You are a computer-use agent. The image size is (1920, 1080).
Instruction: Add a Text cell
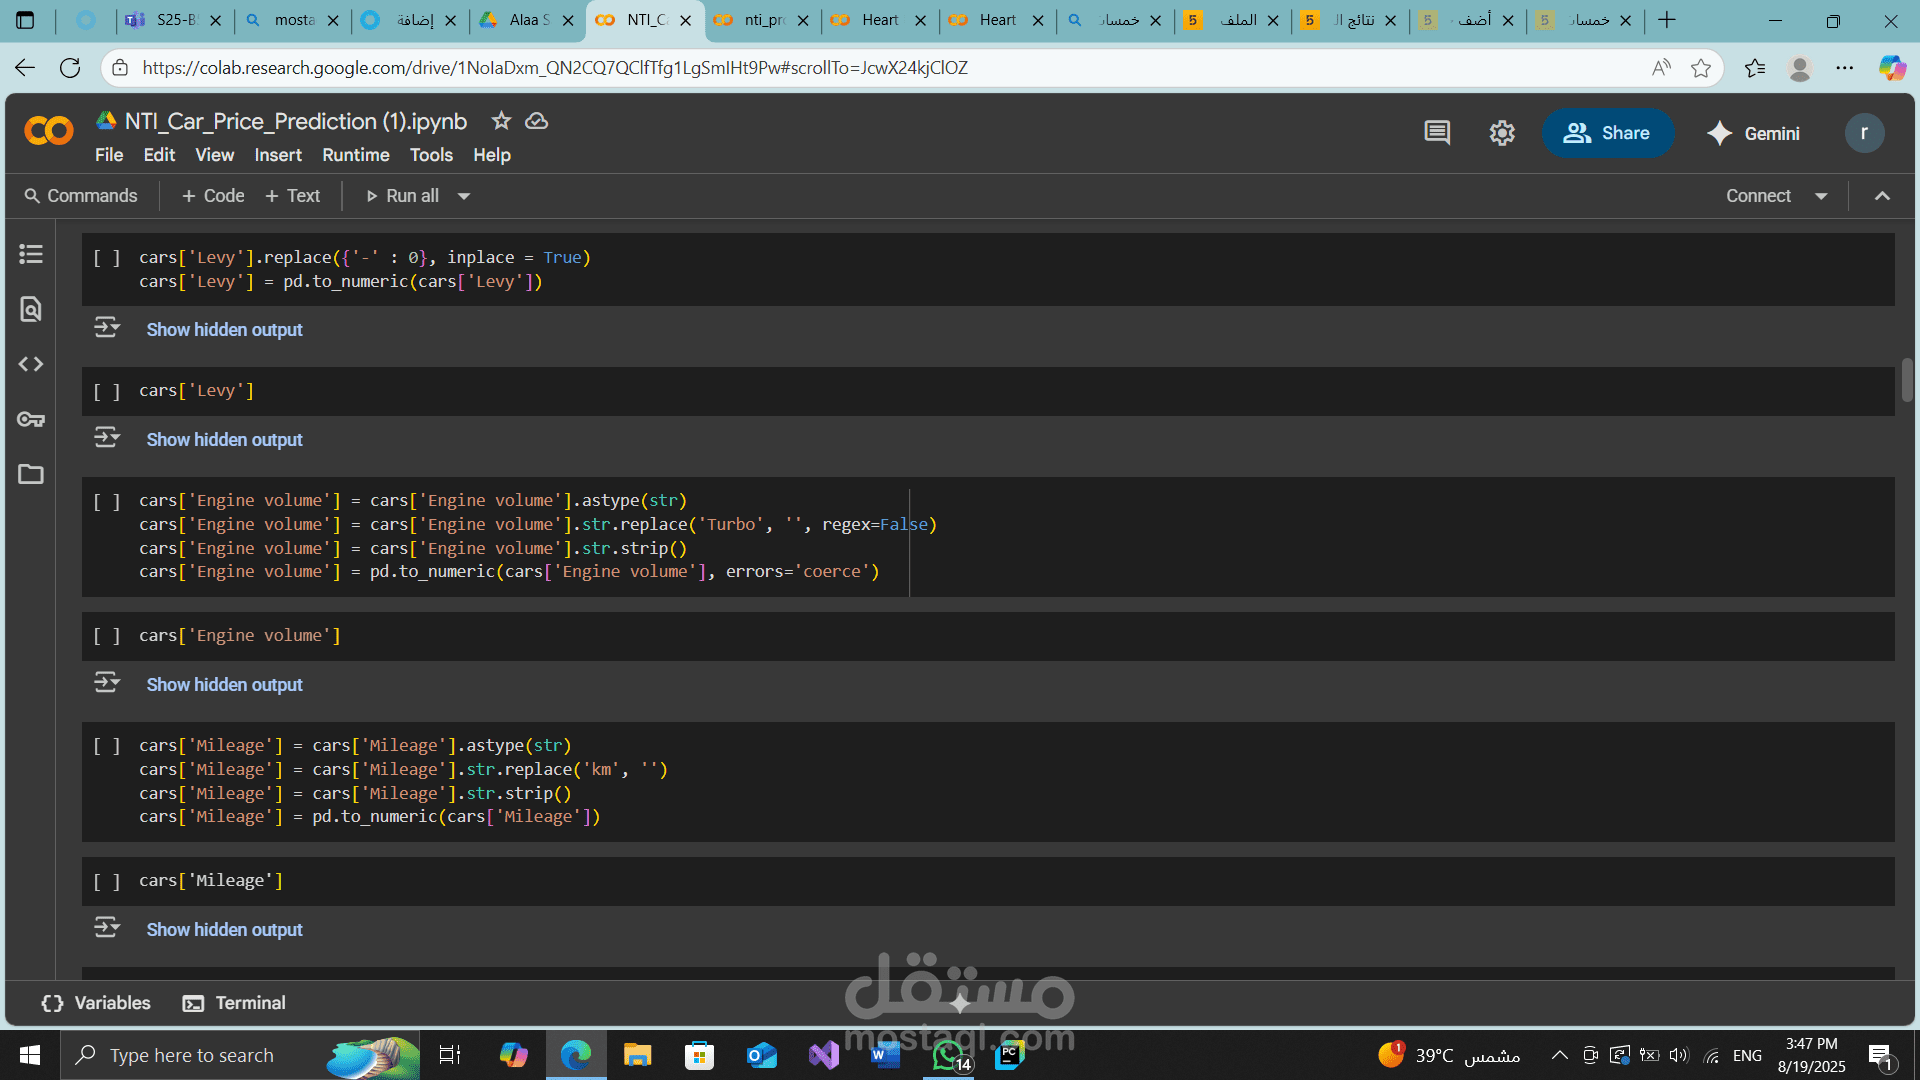(x=292, y=196)
